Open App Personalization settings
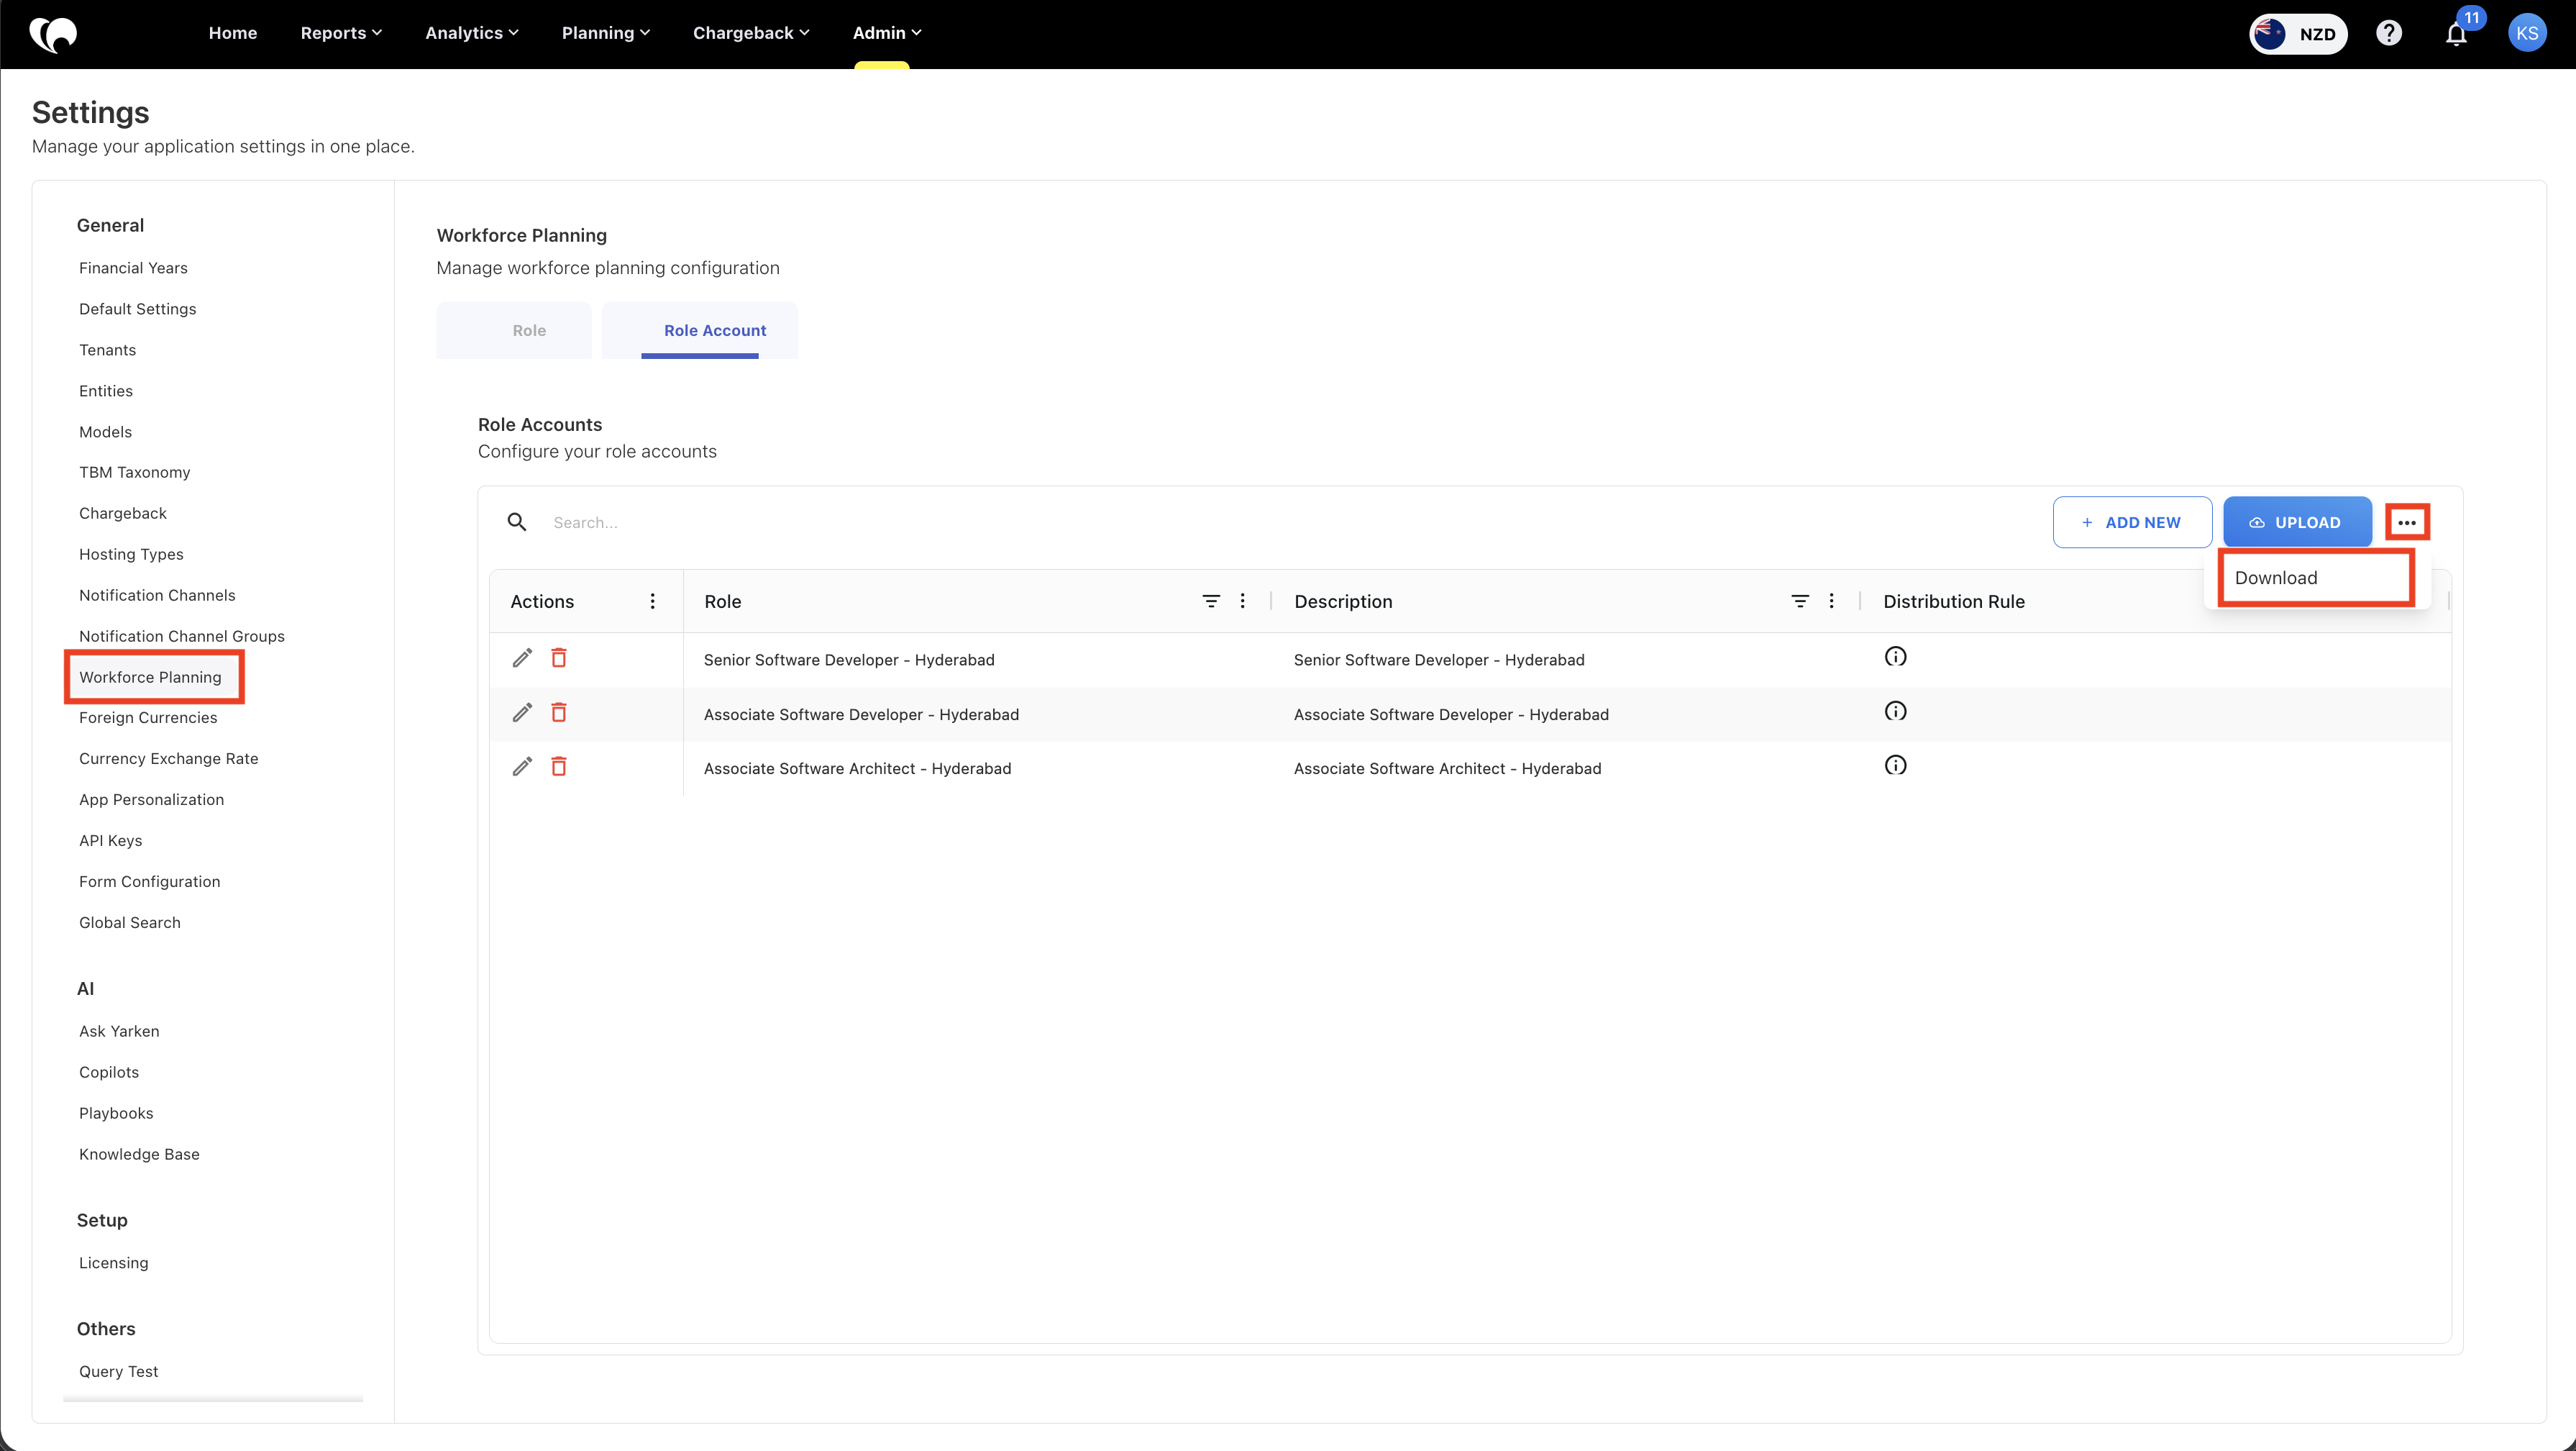This screenshot has width=2576, height=1451. pos(152,799)
